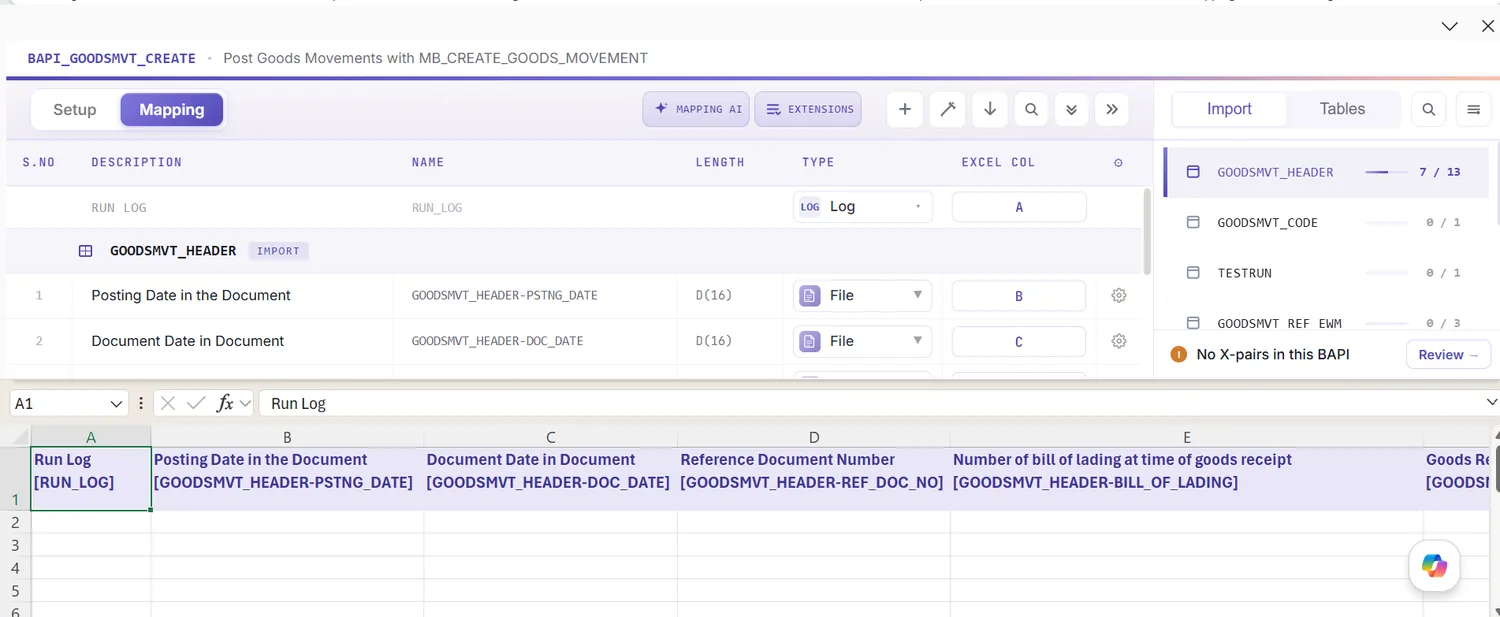The width and height of the screenshot is (1500, 617).
Task: Open the list menu icon beside Tables
Action: pos(1474,110)
